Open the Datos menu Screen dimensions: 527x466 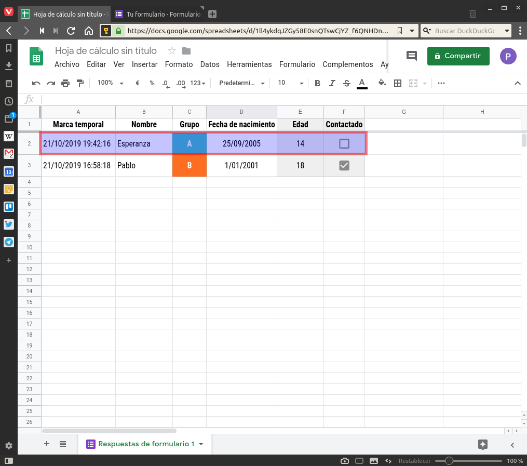tap(210, 64)
